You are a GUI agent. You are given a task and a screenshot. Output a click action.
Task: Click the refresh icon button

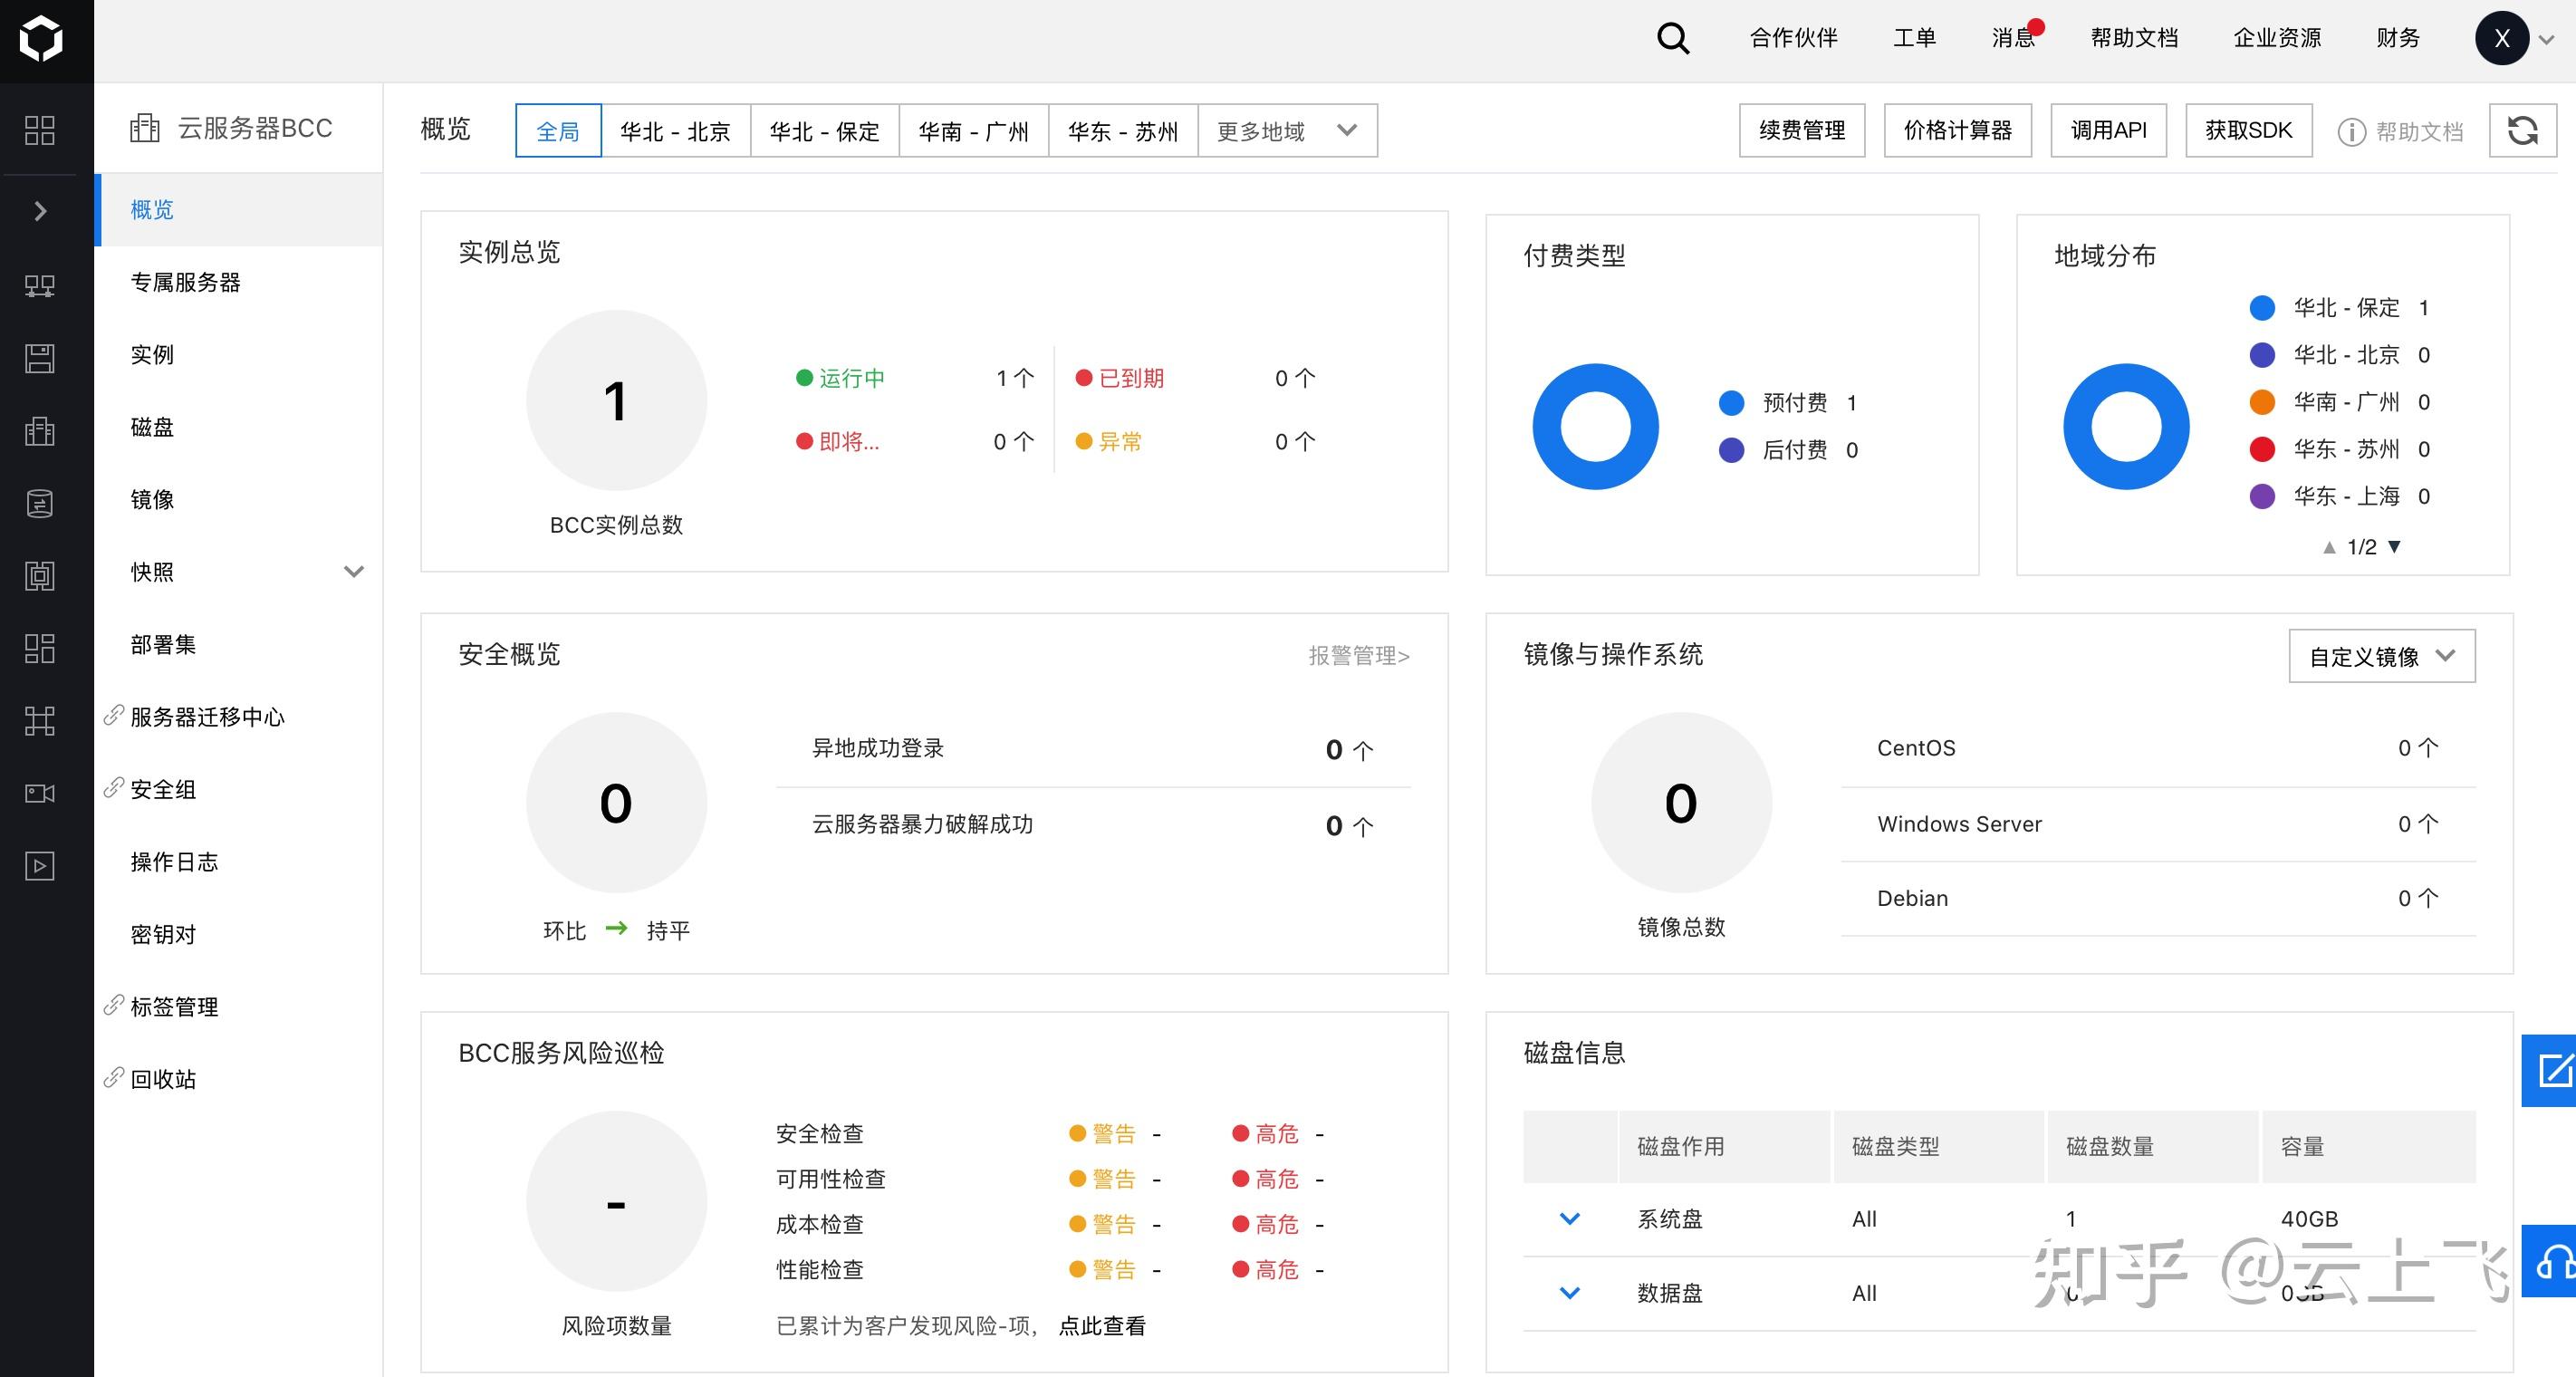click(x=2522, y=131)
